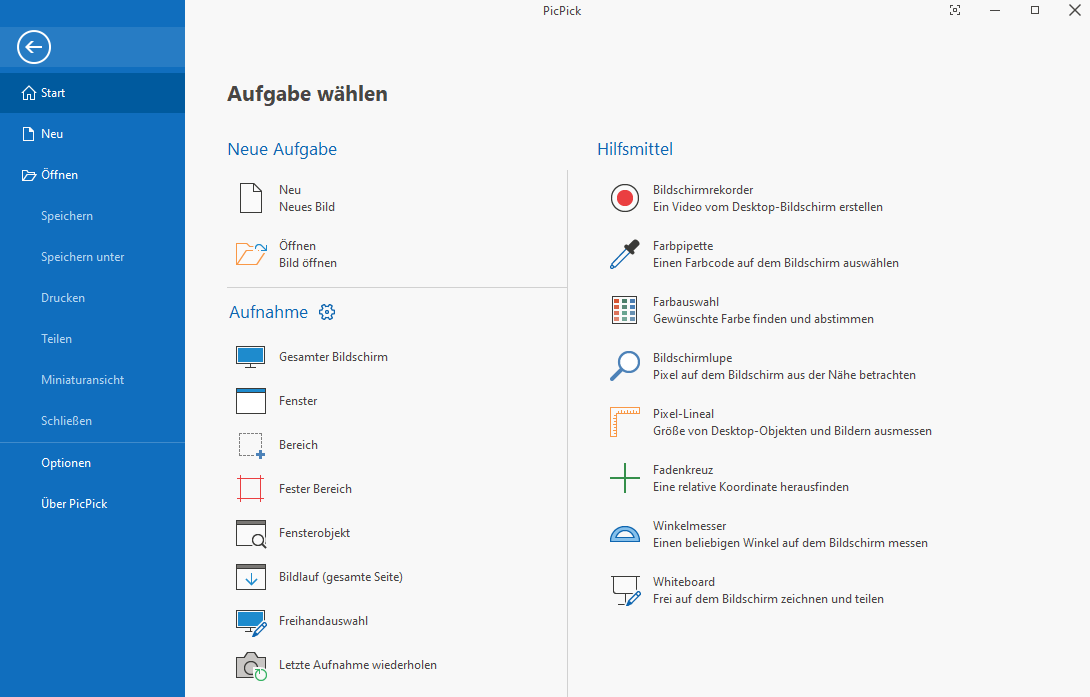The width and height of the screenshot is (1090, 697).
Task: Open Pixel-Lineal via its title text
Action: [683, 414]
